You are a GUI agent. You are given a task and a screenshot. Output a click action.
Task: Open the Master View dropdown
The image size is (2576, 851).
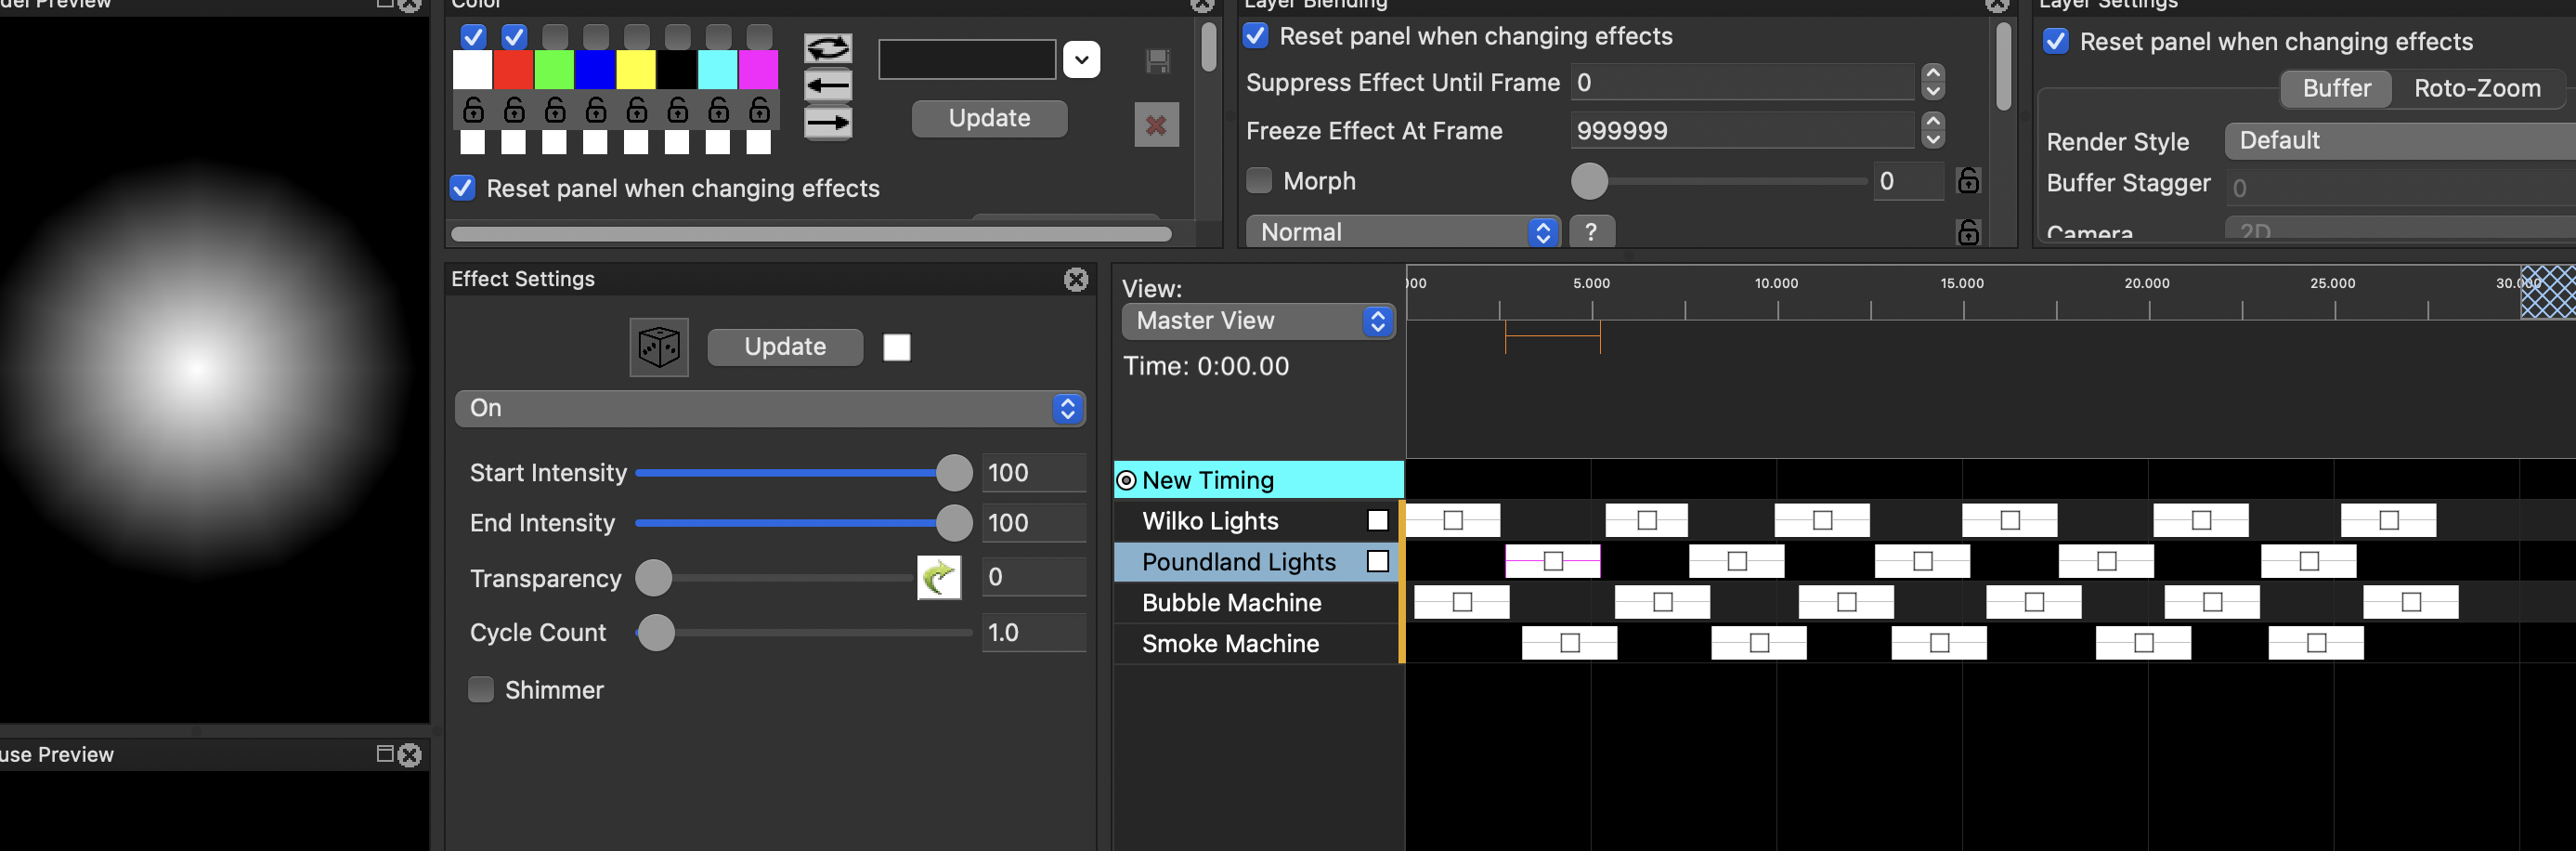tap(1259, 321)
